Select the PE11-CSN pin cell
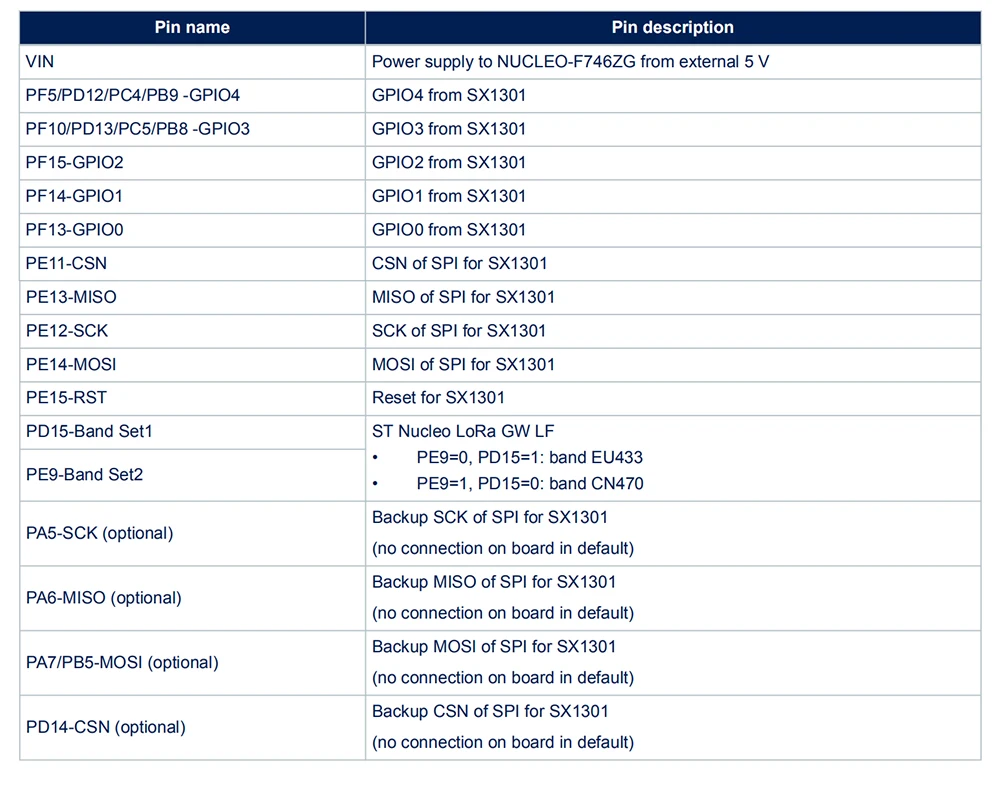1000x792 pixels. [x=66, y=264]
